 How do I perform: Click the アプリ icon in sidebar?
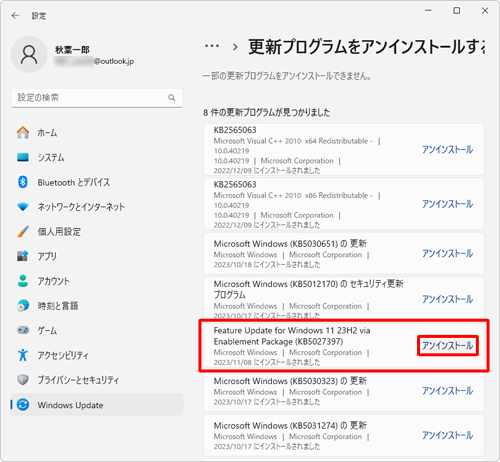click(x=23, y=256)
